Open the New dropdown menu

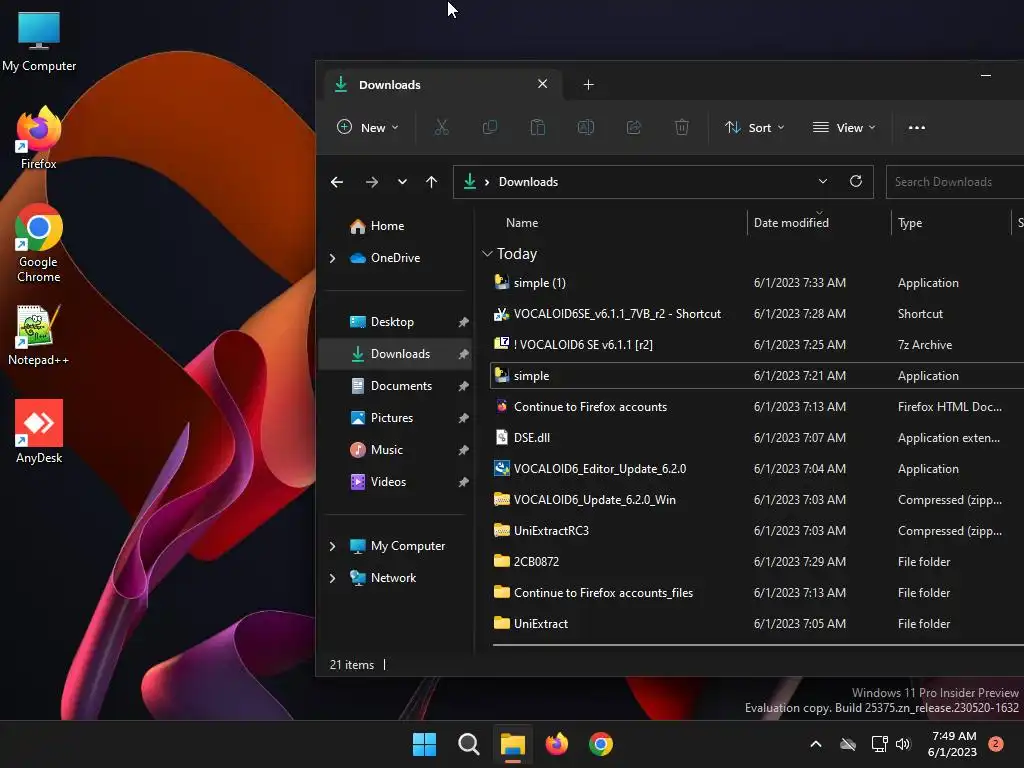[368, 127]
